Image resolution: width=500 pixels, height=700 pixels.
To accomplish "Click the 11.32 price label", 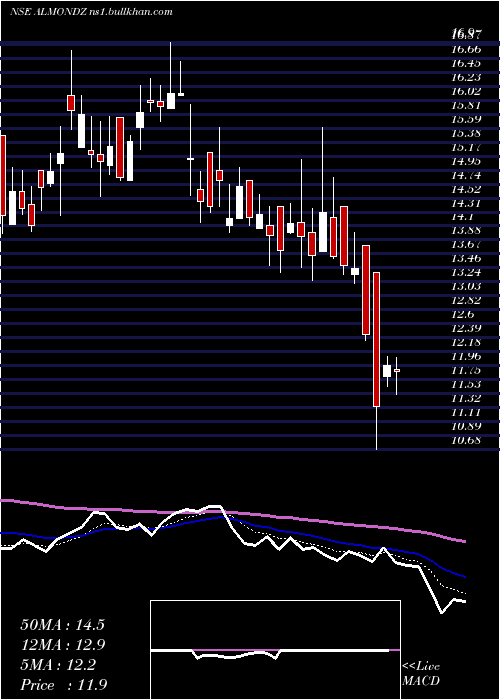I will coord(466,398).
